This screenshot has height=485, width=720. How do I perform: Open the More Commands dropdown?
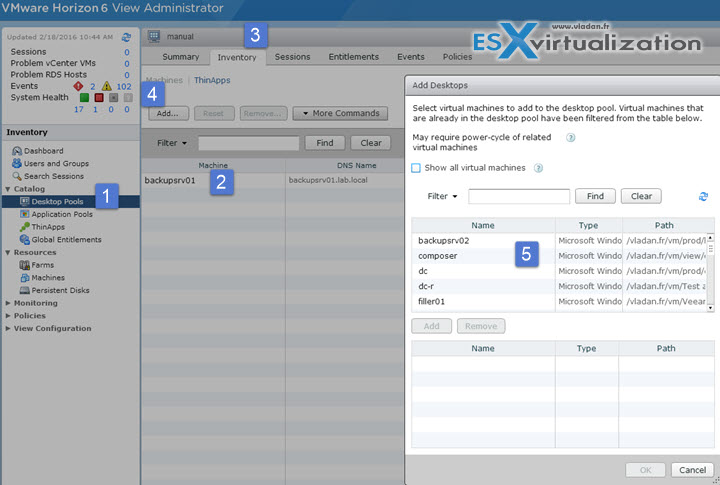340,113
